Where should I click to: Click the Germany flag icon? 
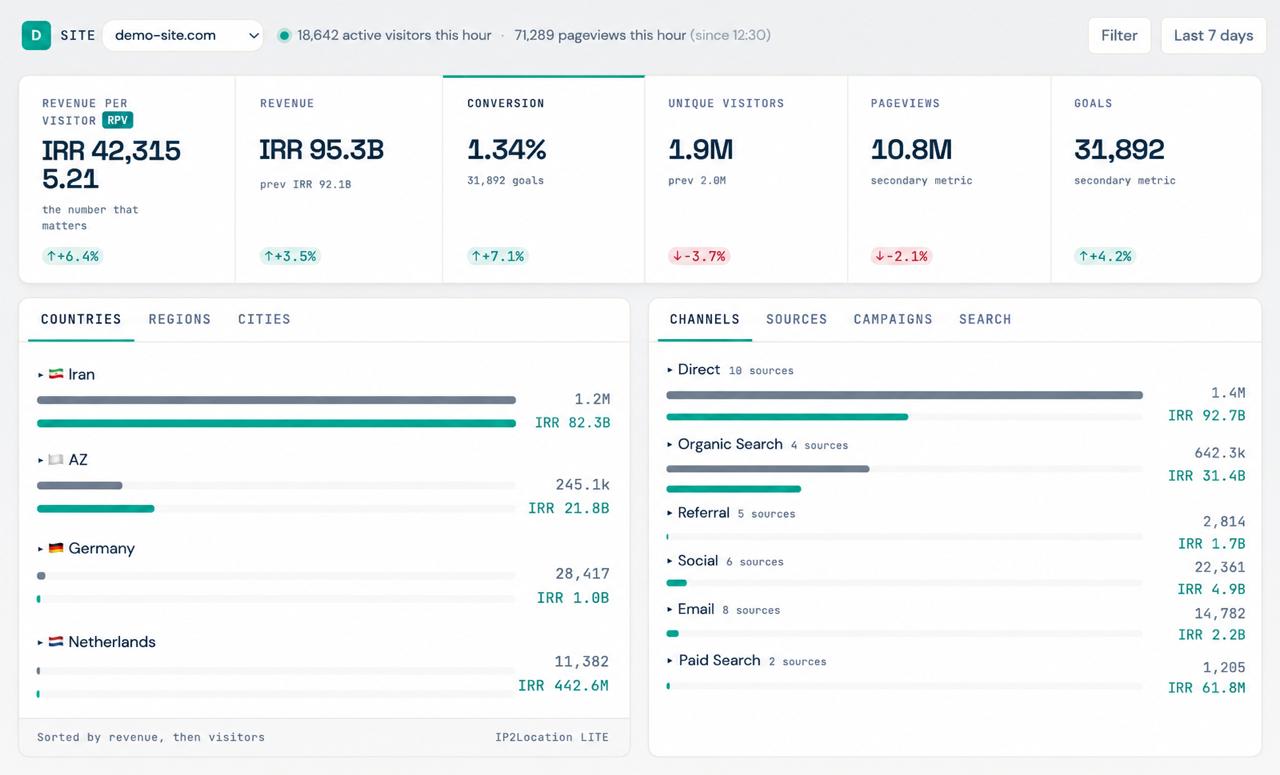point(56,548)
